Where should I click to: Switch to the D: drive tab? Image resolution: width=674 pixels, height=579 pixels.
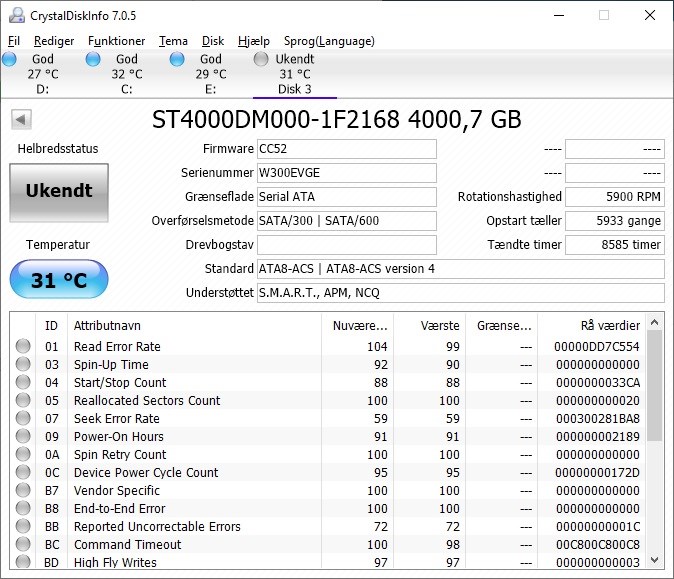tap(43, 74)
